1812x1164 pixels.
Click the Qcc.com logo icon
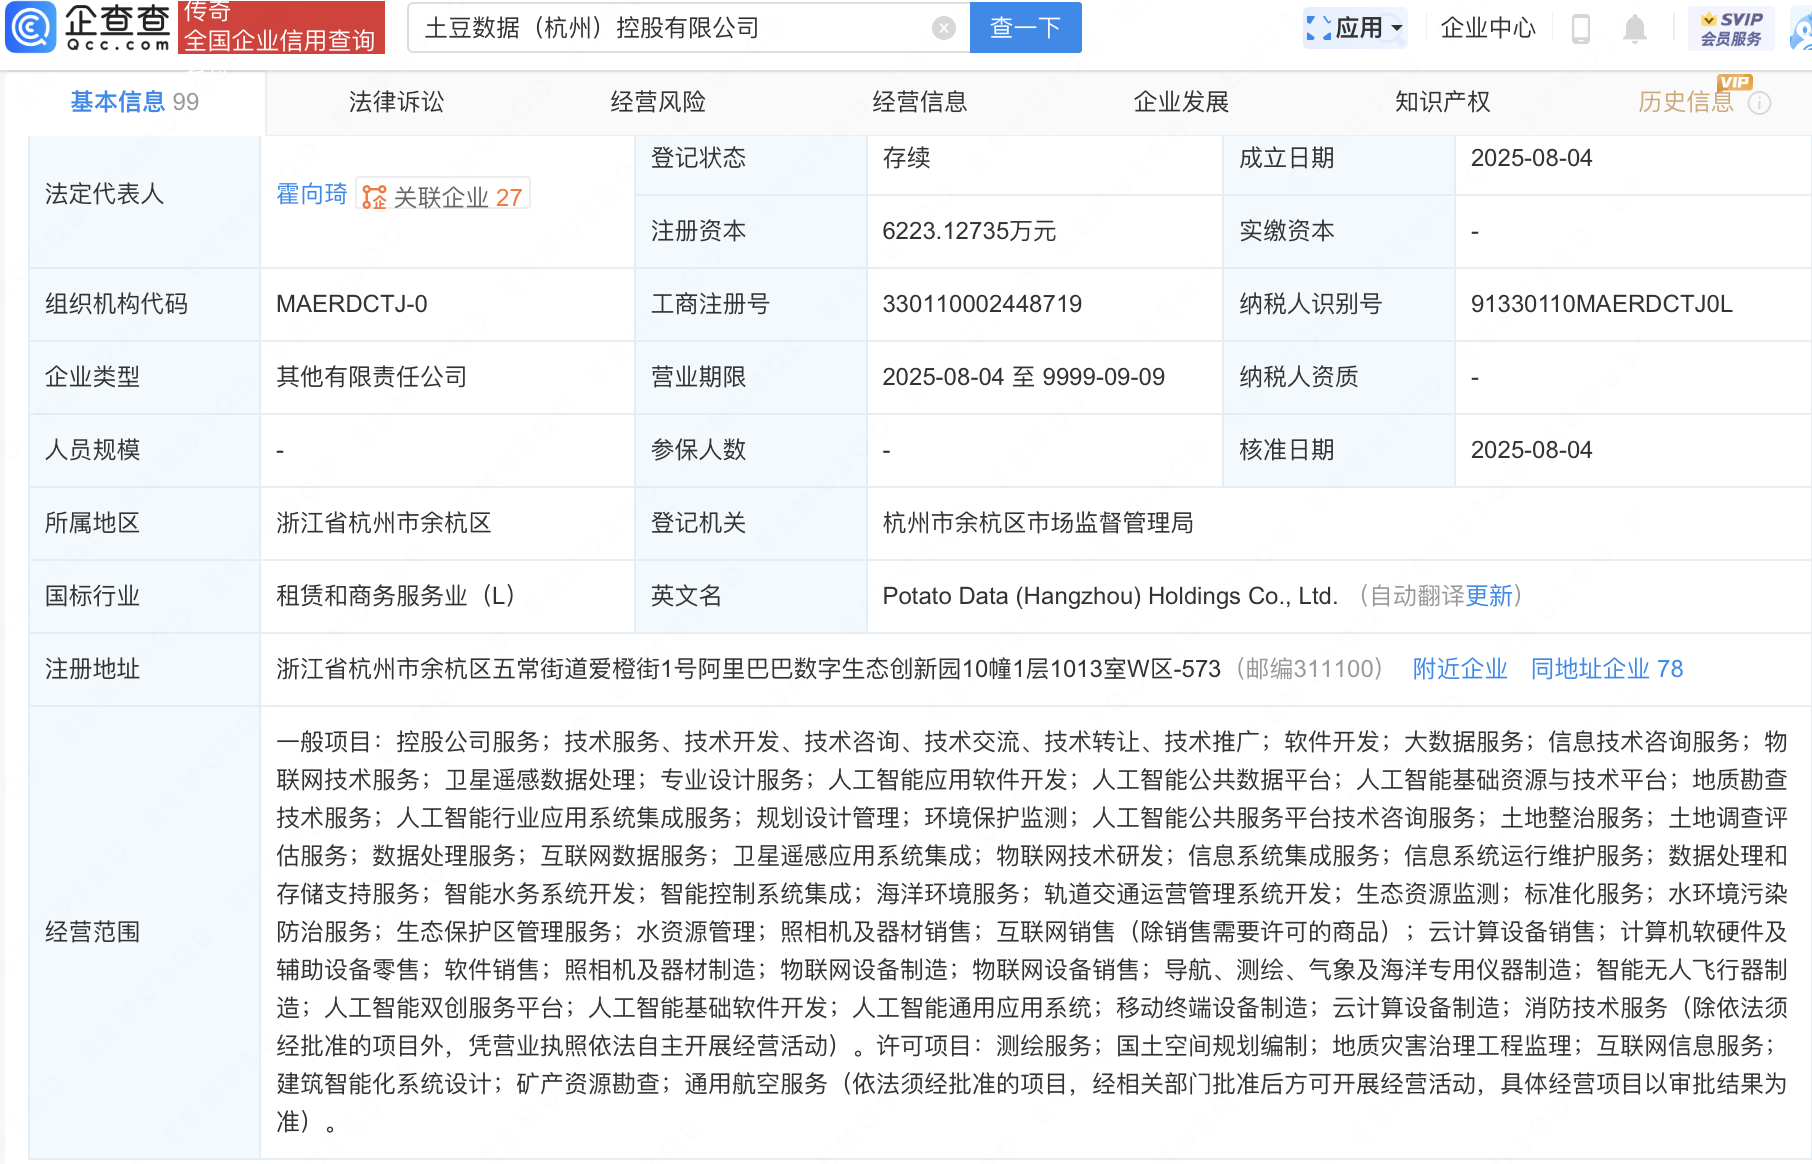click(32, 27)
